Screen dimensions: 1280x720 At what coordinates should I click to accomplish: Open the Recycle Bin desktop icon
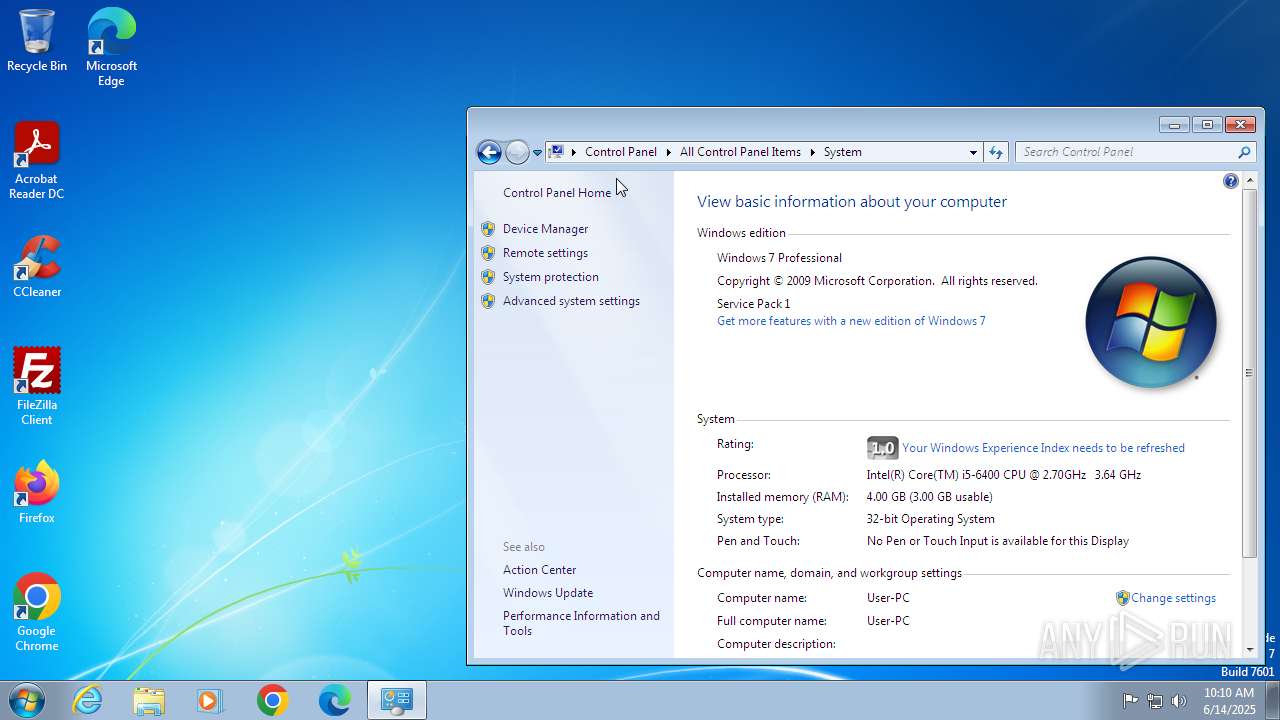pyautogui.click(x=37, y=40)
